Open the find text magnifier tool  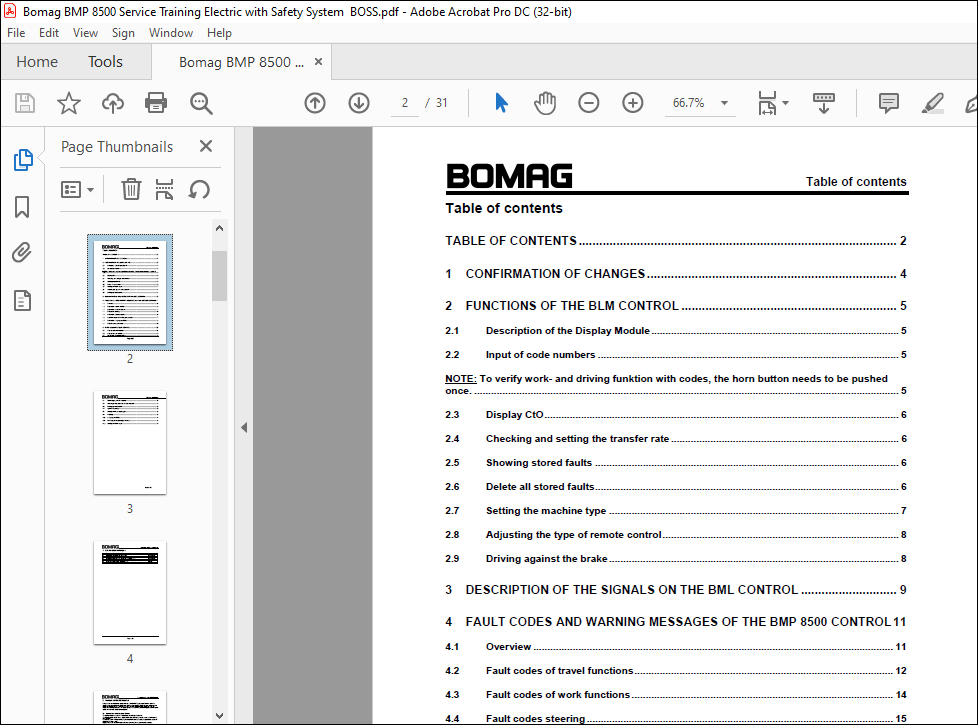click(x=201, y=103)
